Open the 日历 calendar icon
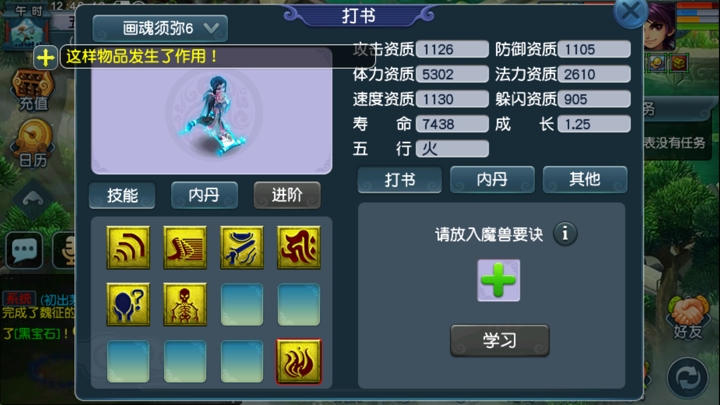This screenshot has height=405, width=720. pos(33,143)
